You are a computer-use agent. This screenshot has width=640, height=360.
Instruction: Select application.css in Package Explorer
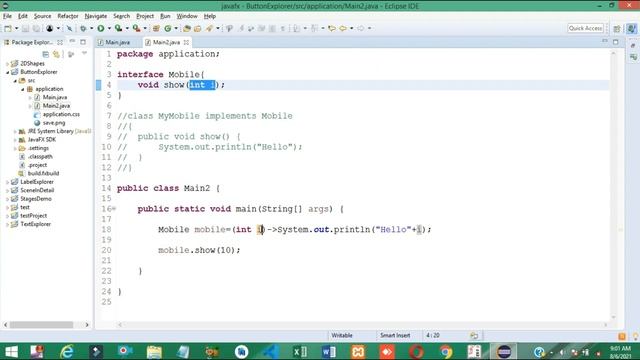tap(61, 114)
